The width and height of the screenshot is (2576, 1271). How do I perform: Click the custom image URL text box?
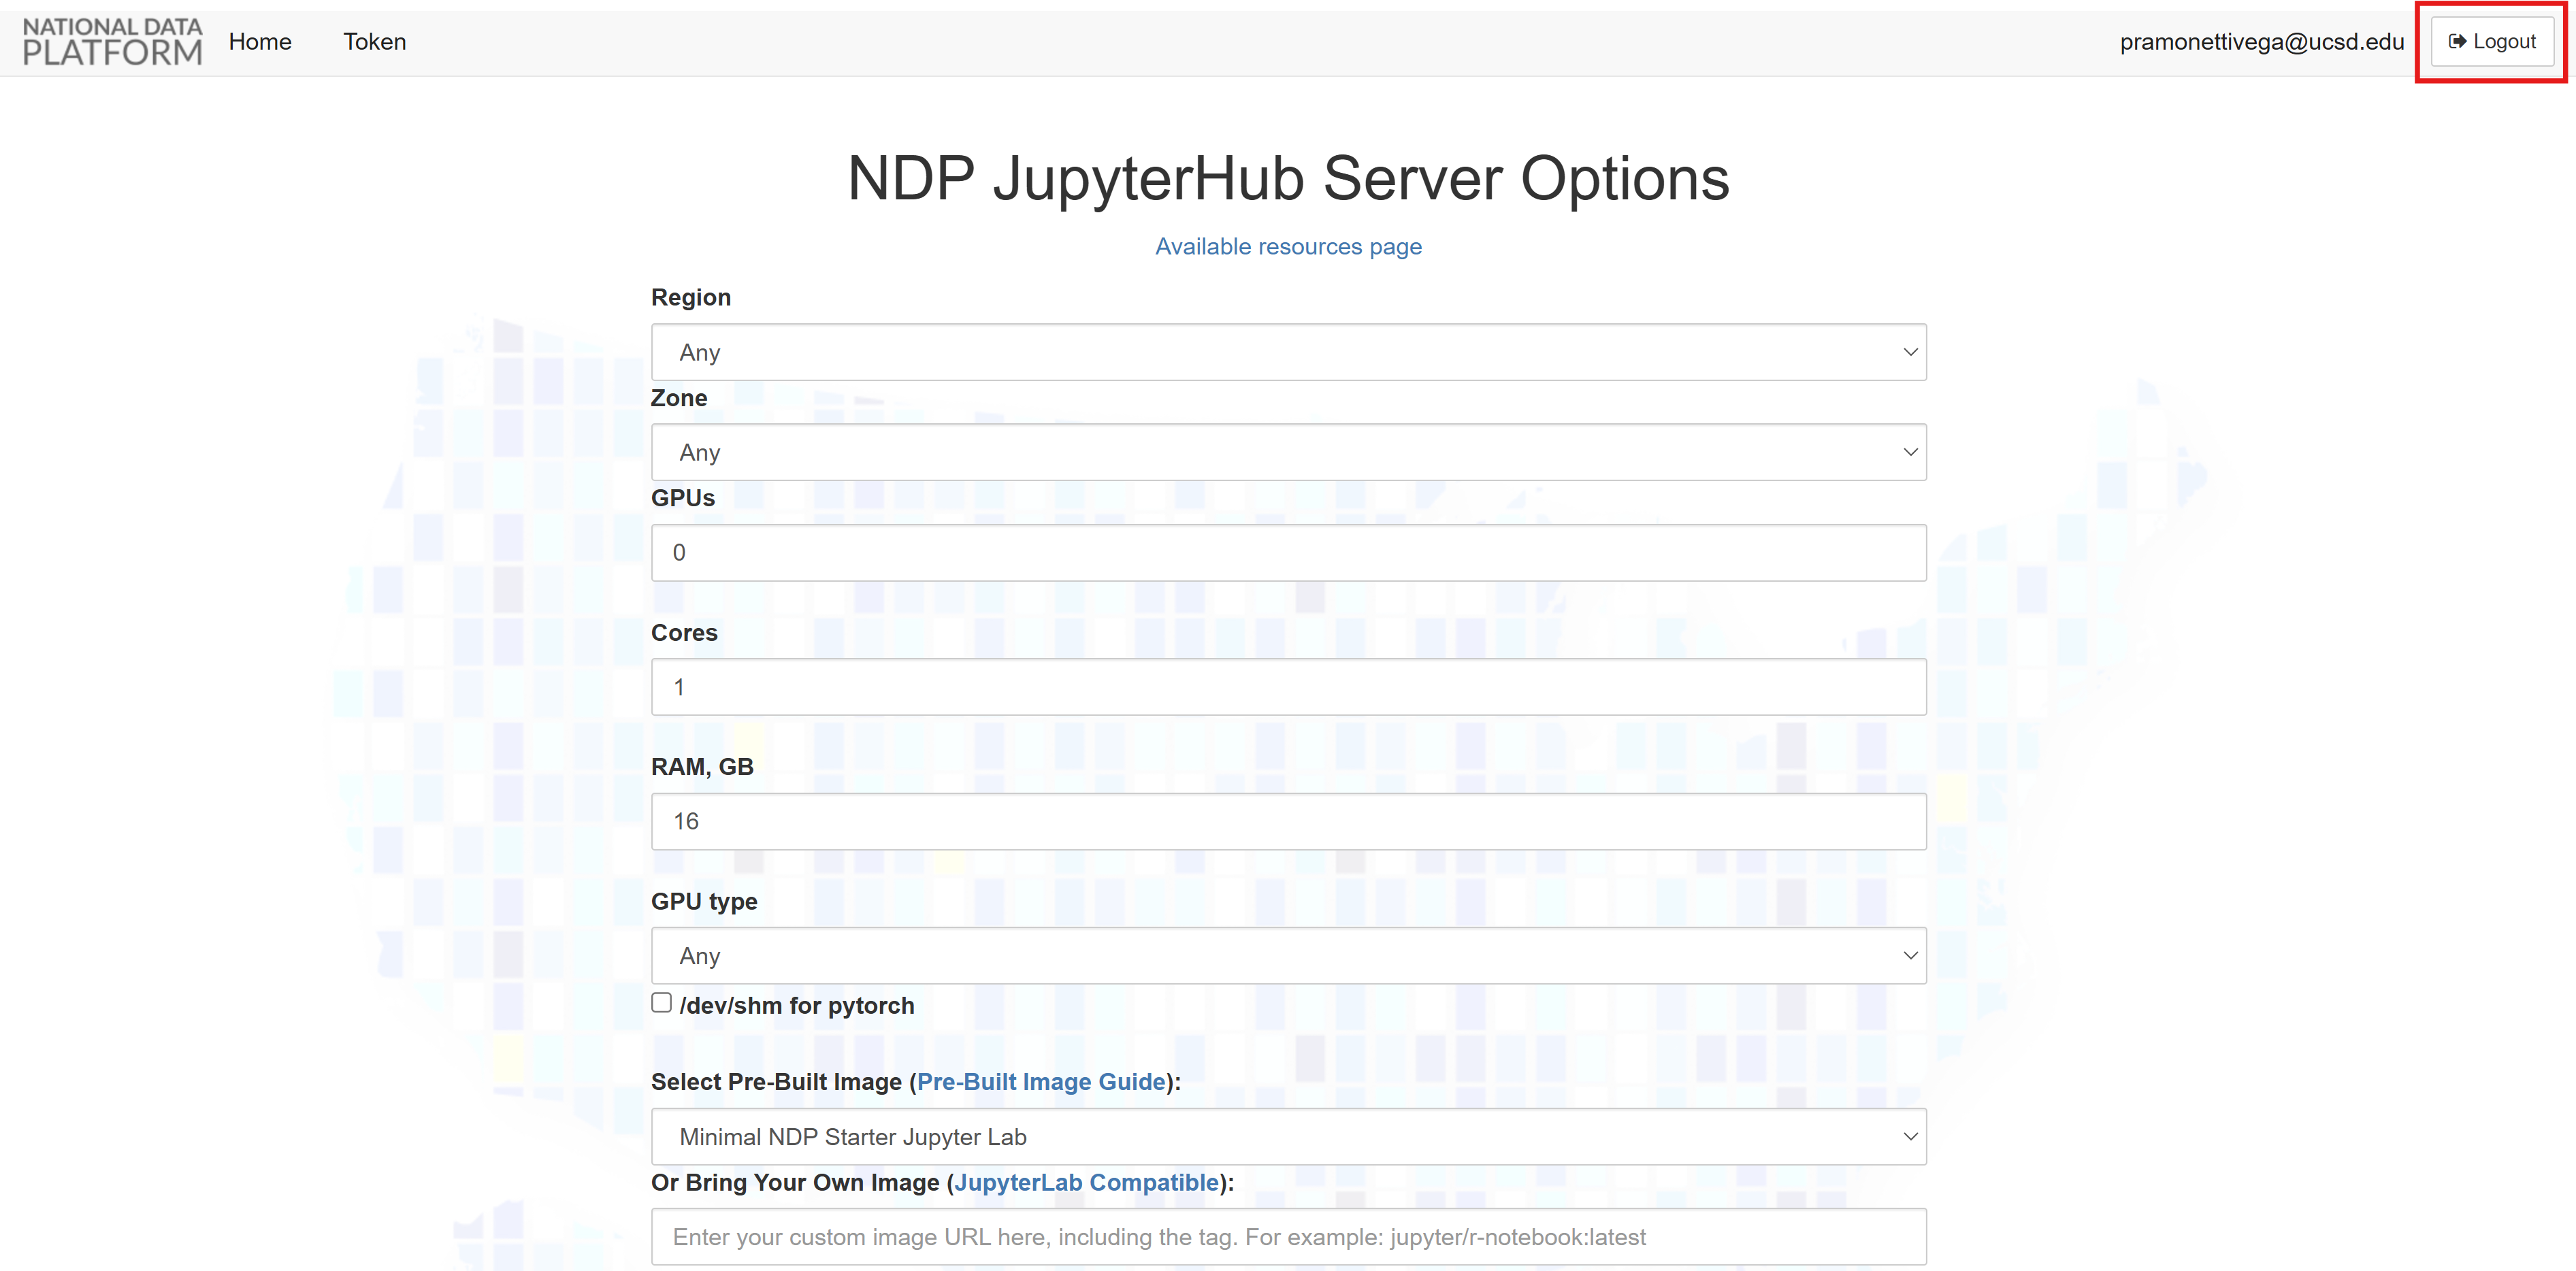[1288, 1237]
